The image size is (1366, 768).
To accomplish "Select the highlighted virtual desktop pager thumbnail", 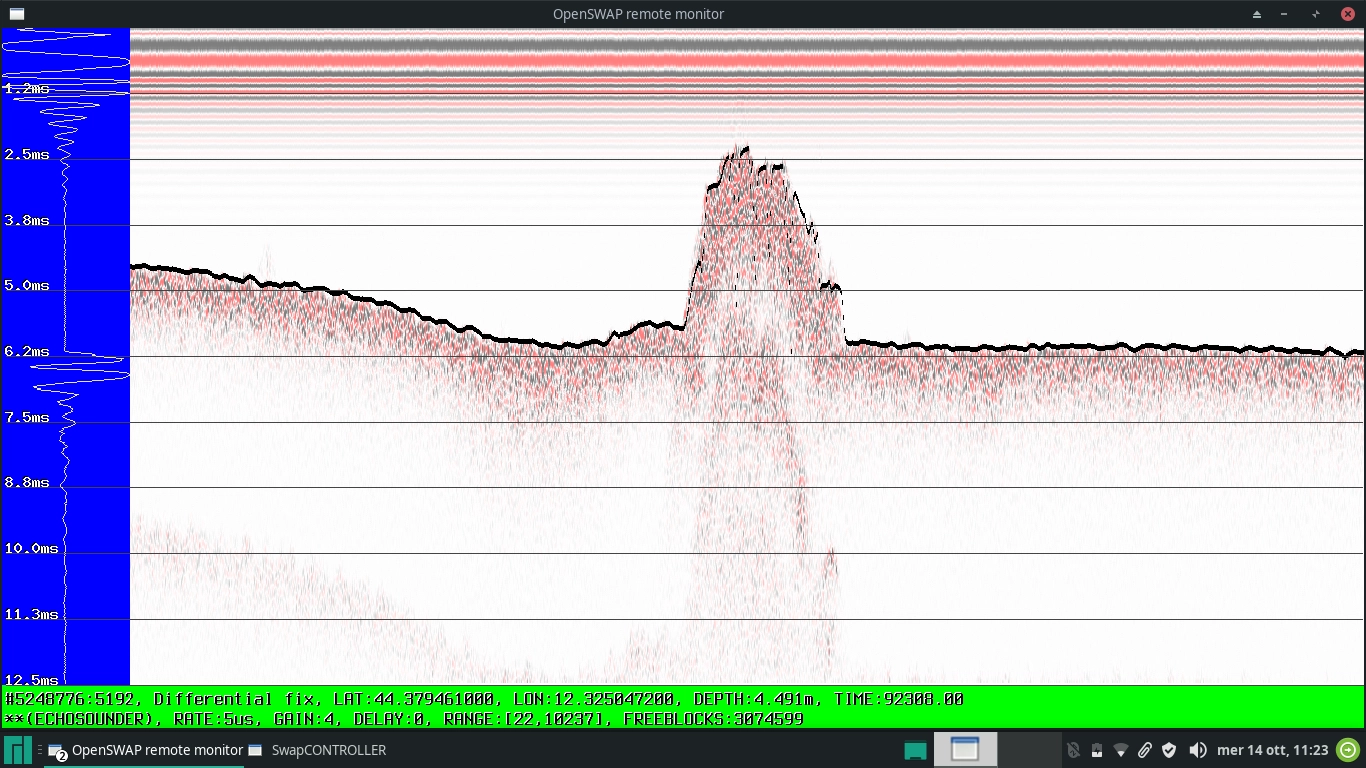I will [965, 750].
